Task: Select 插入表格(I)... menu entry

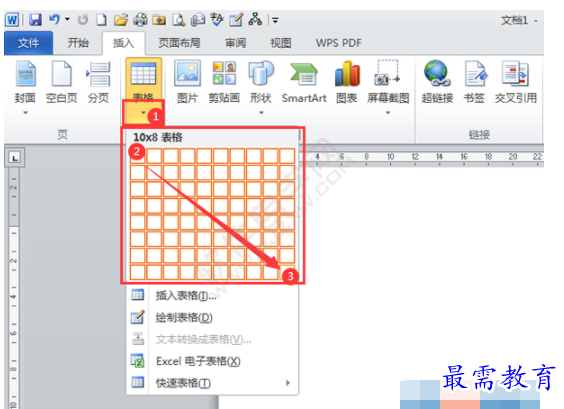Action: [212, 296]
